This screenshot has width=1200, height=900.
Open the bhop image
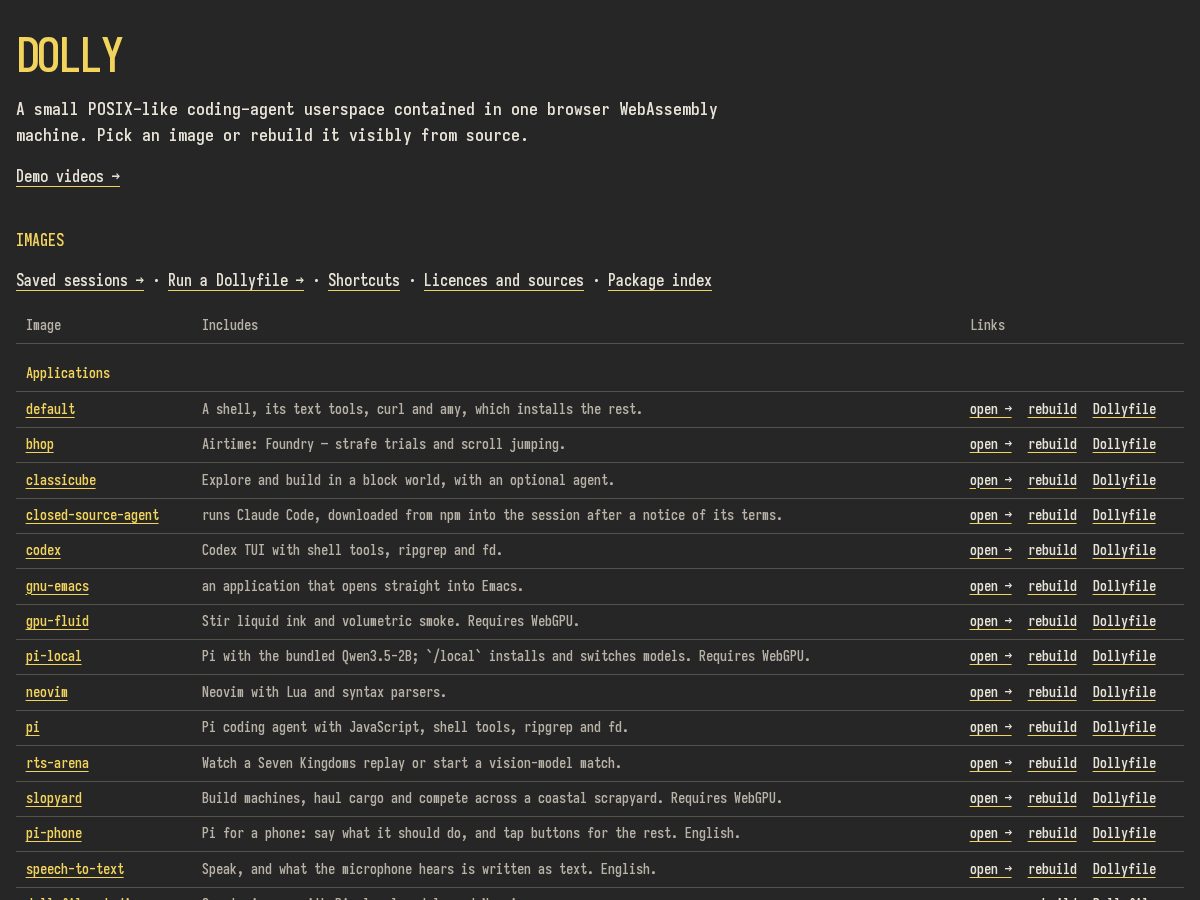click(991, 444)
